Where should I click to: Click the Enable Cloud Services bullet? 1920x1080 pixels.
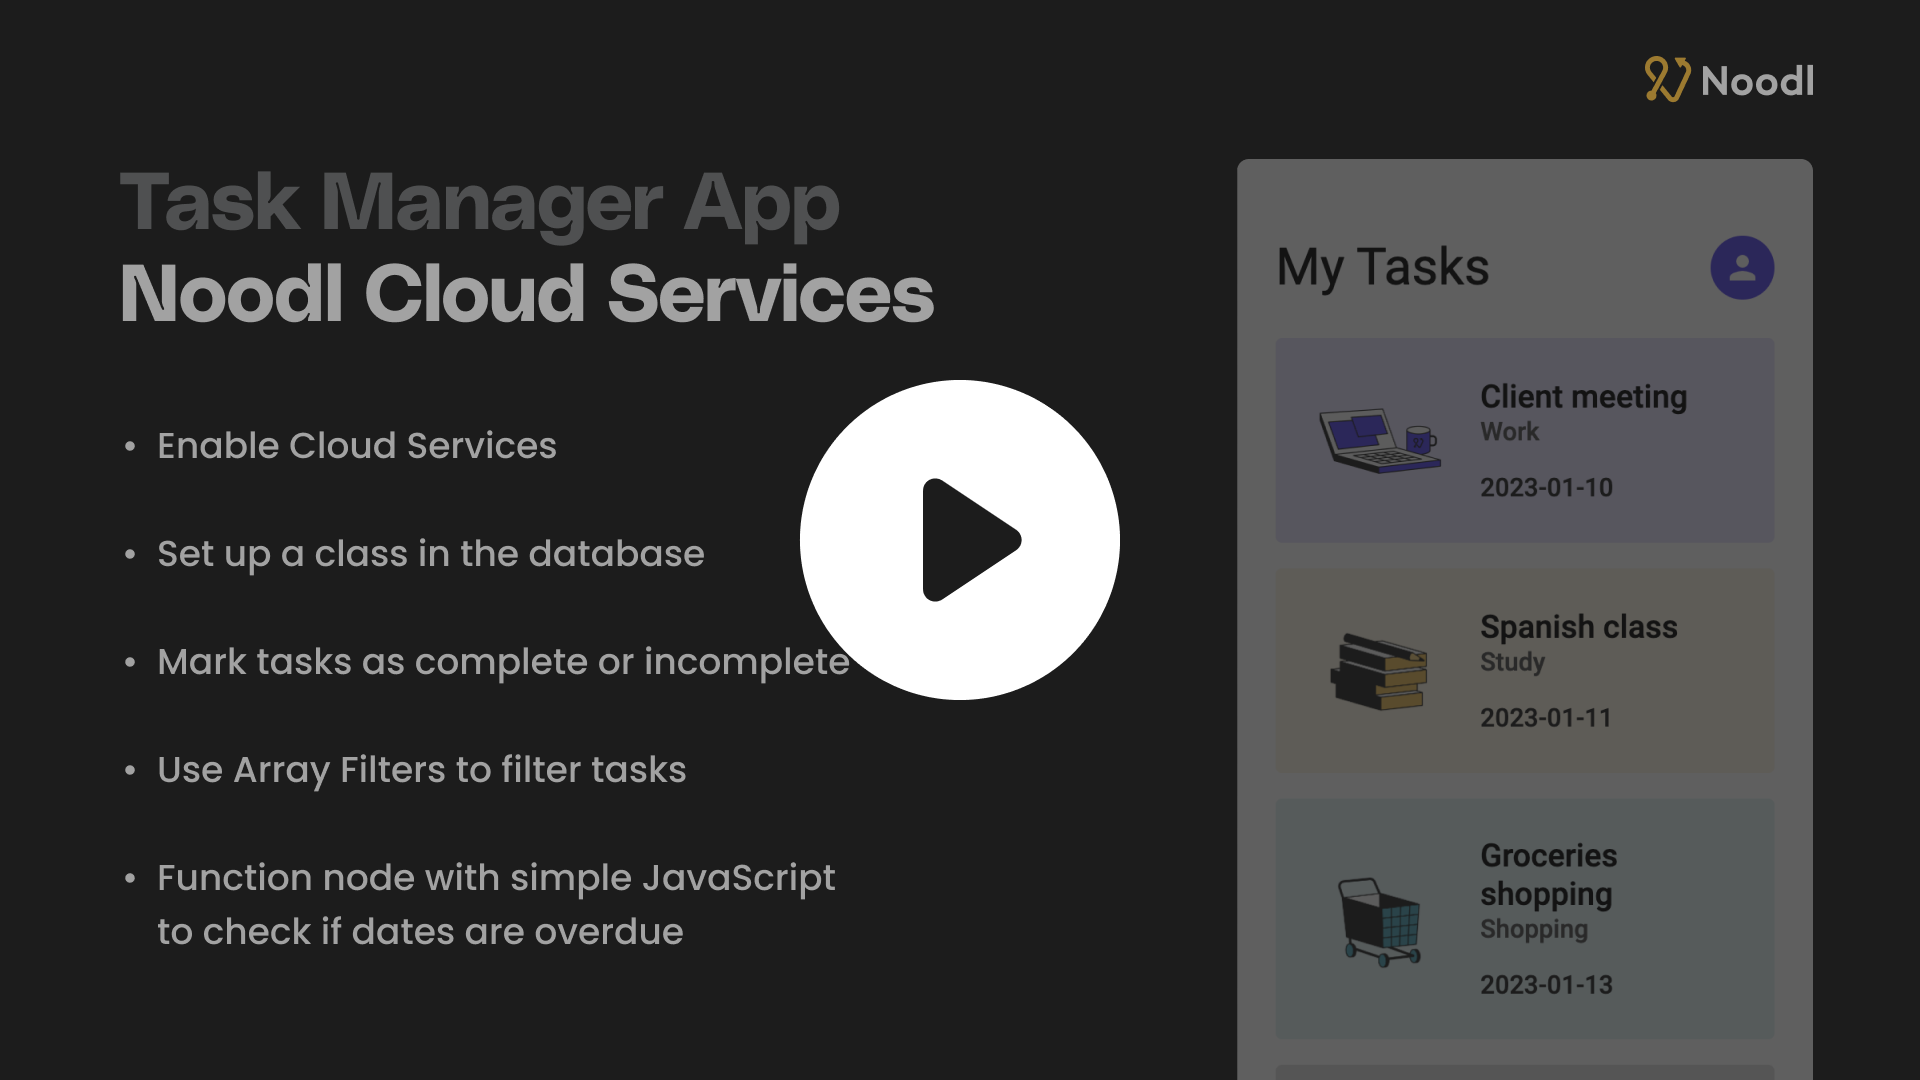[x=356, y=446]
